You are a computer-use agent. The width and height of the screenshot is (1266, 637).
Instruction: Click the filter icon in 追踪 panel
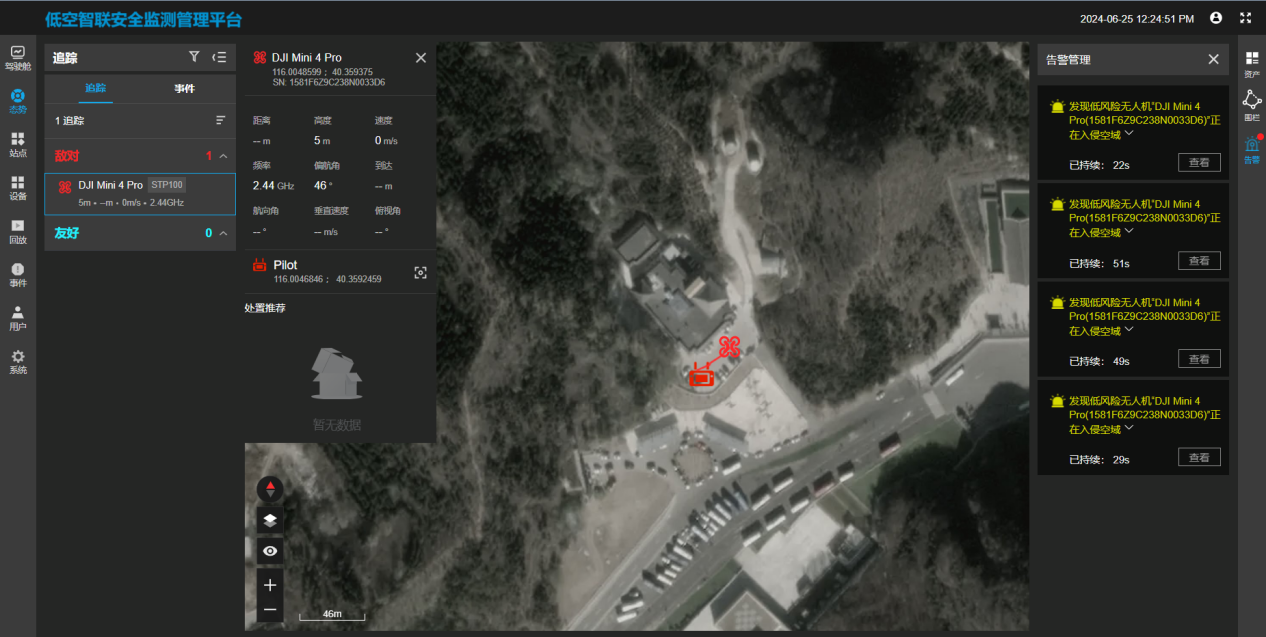pyautogui.click(x=194, y=57)
